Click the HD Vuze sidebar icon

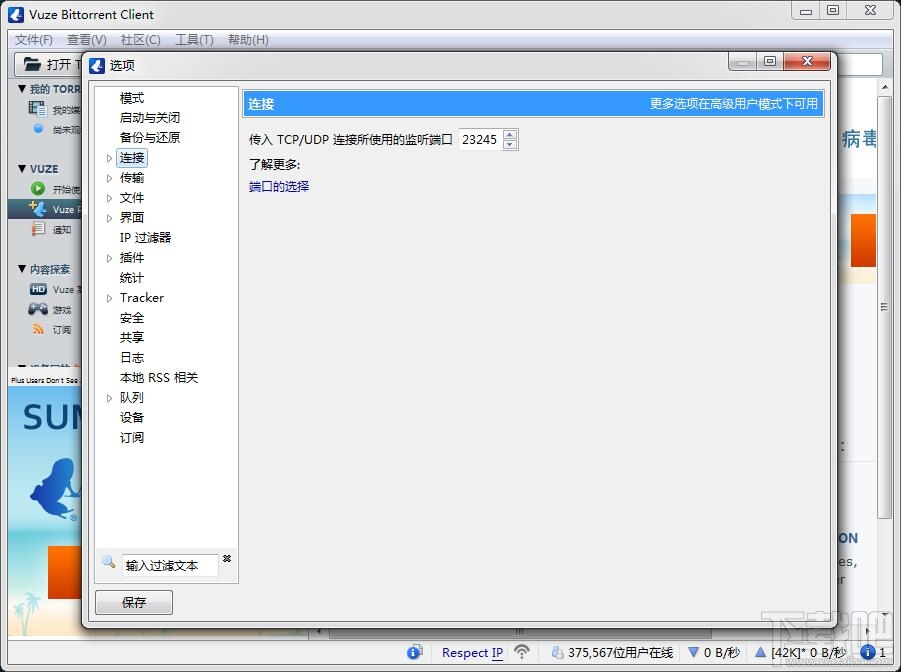pos(38,289)
